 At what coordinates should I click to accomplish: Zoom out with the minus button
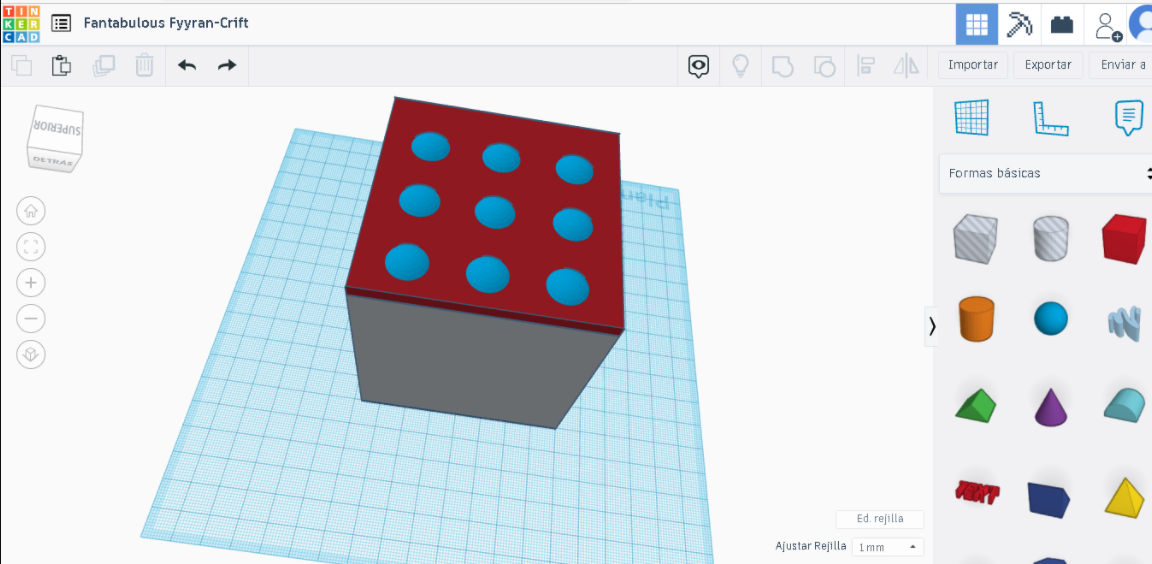tap(31, 319)
